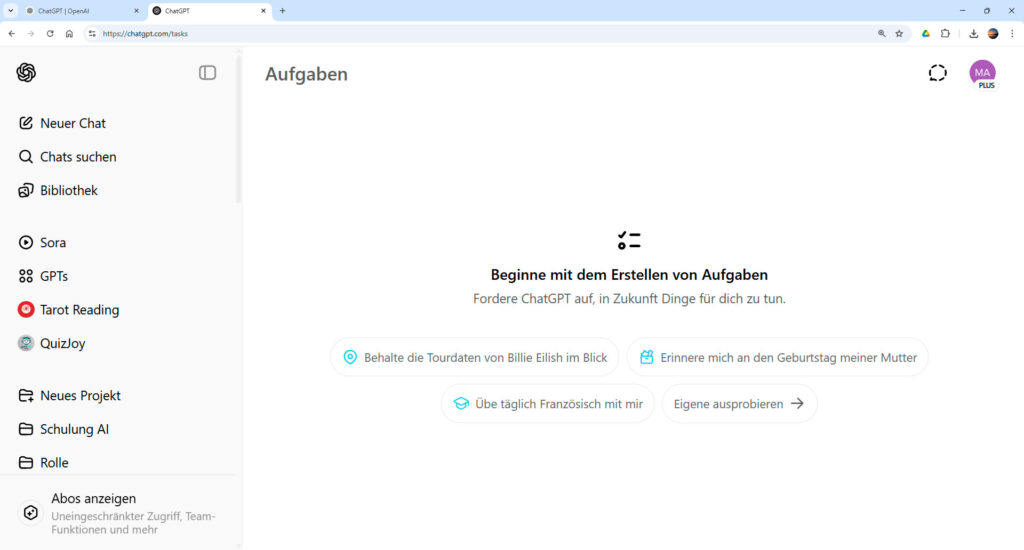The image size is (1024, 550).
Task: Click the zoom magnifier icon in address bar
Action: point(882,33)
